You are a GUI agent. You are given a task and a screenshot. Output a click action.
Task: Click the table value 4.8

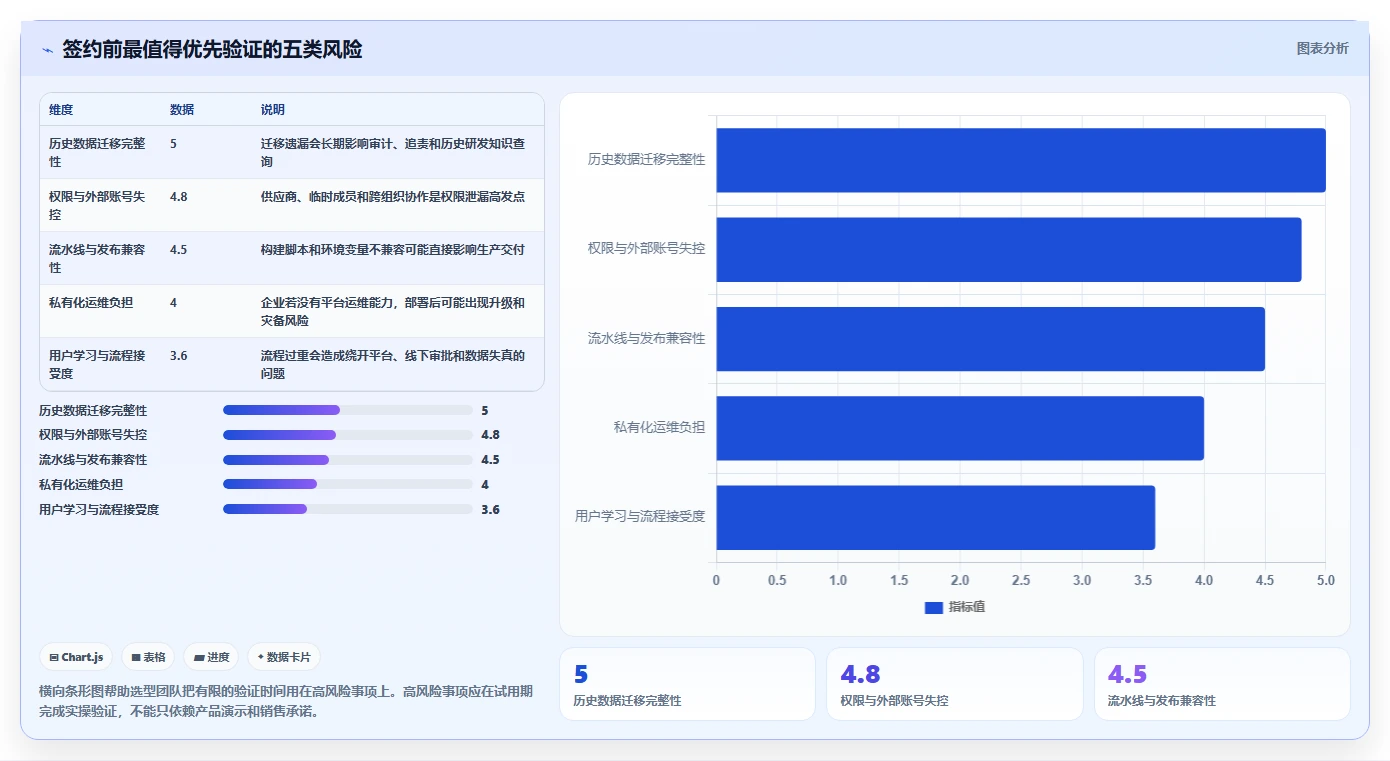tap(179, 197)
